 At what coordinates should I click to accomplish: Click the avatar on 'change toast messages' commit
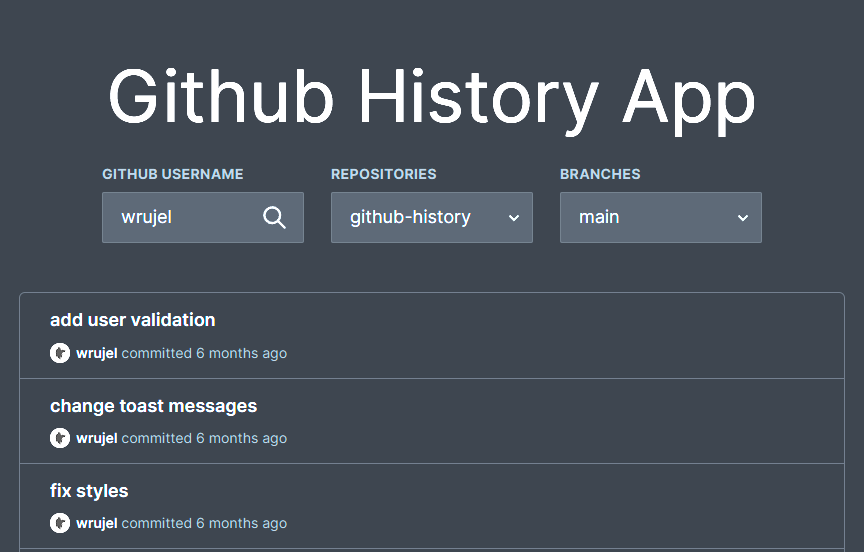coord(60,438)
